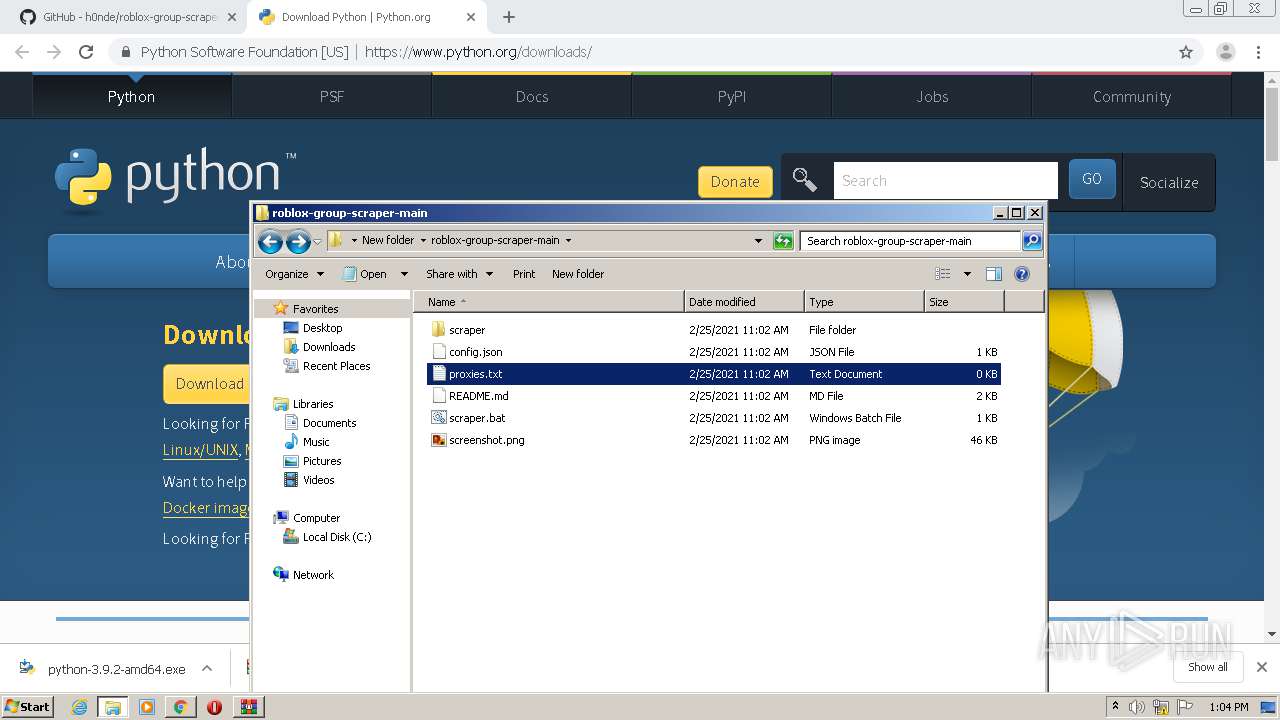Image resolution: width=1280 pixels, height=720 pixels.
Task: Click Print in the Explorer toolbar
Action: click(x=524, y=274)
